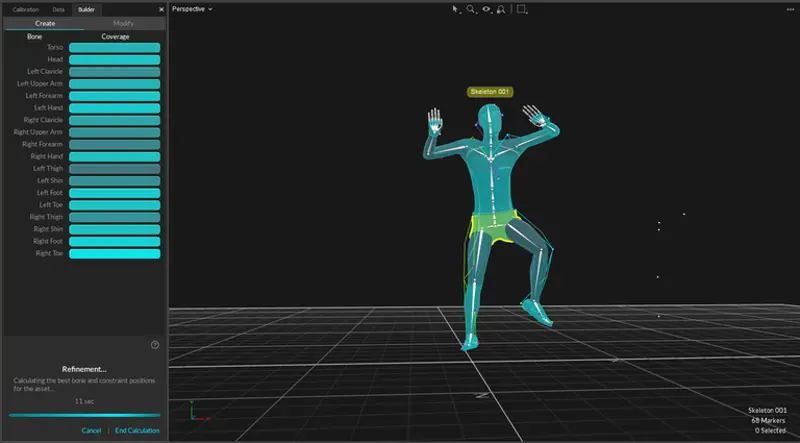This screenshot has width=800, height=443.
Task: Switch to the Data tab
Action: click(x=59, y=8)
